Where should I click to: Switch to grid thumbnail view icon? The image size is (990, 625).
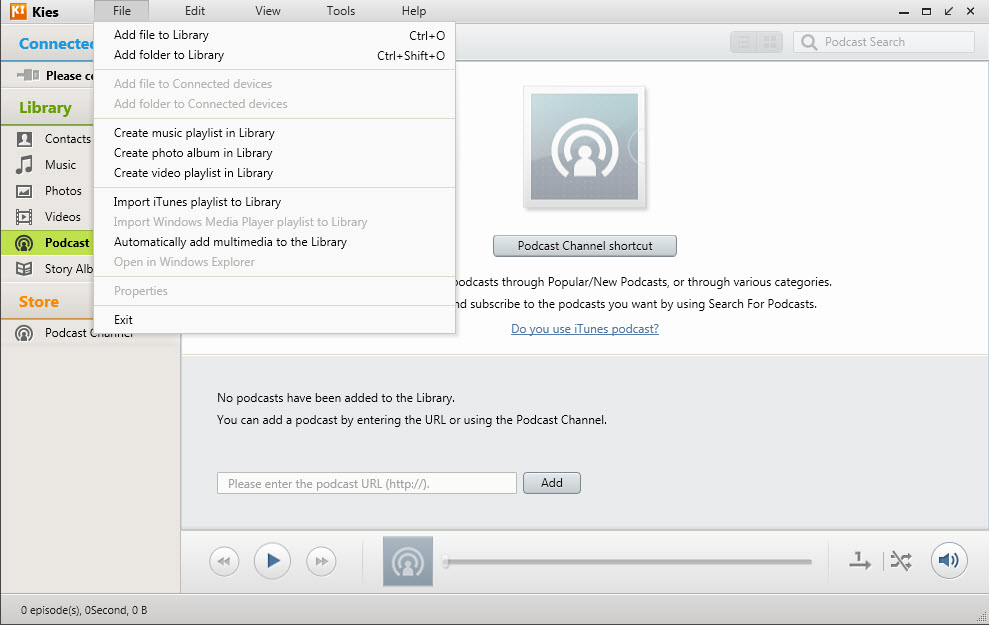[x=770, y=42]
